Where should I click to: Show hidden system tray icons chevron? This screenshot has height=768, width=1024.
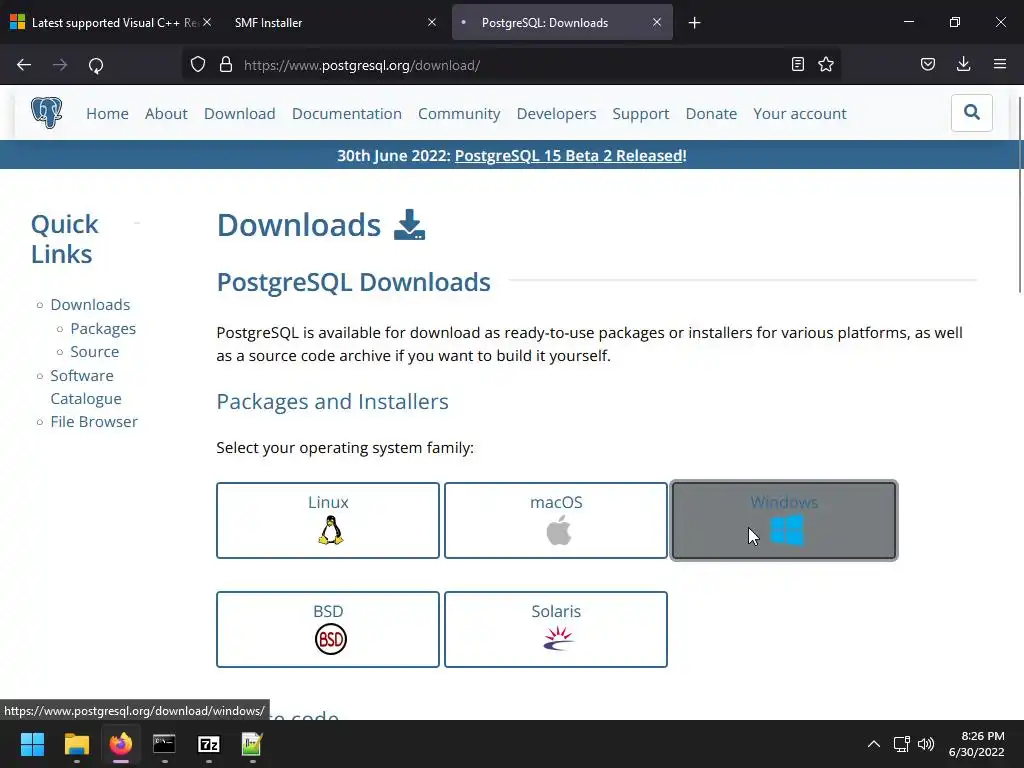873,744
